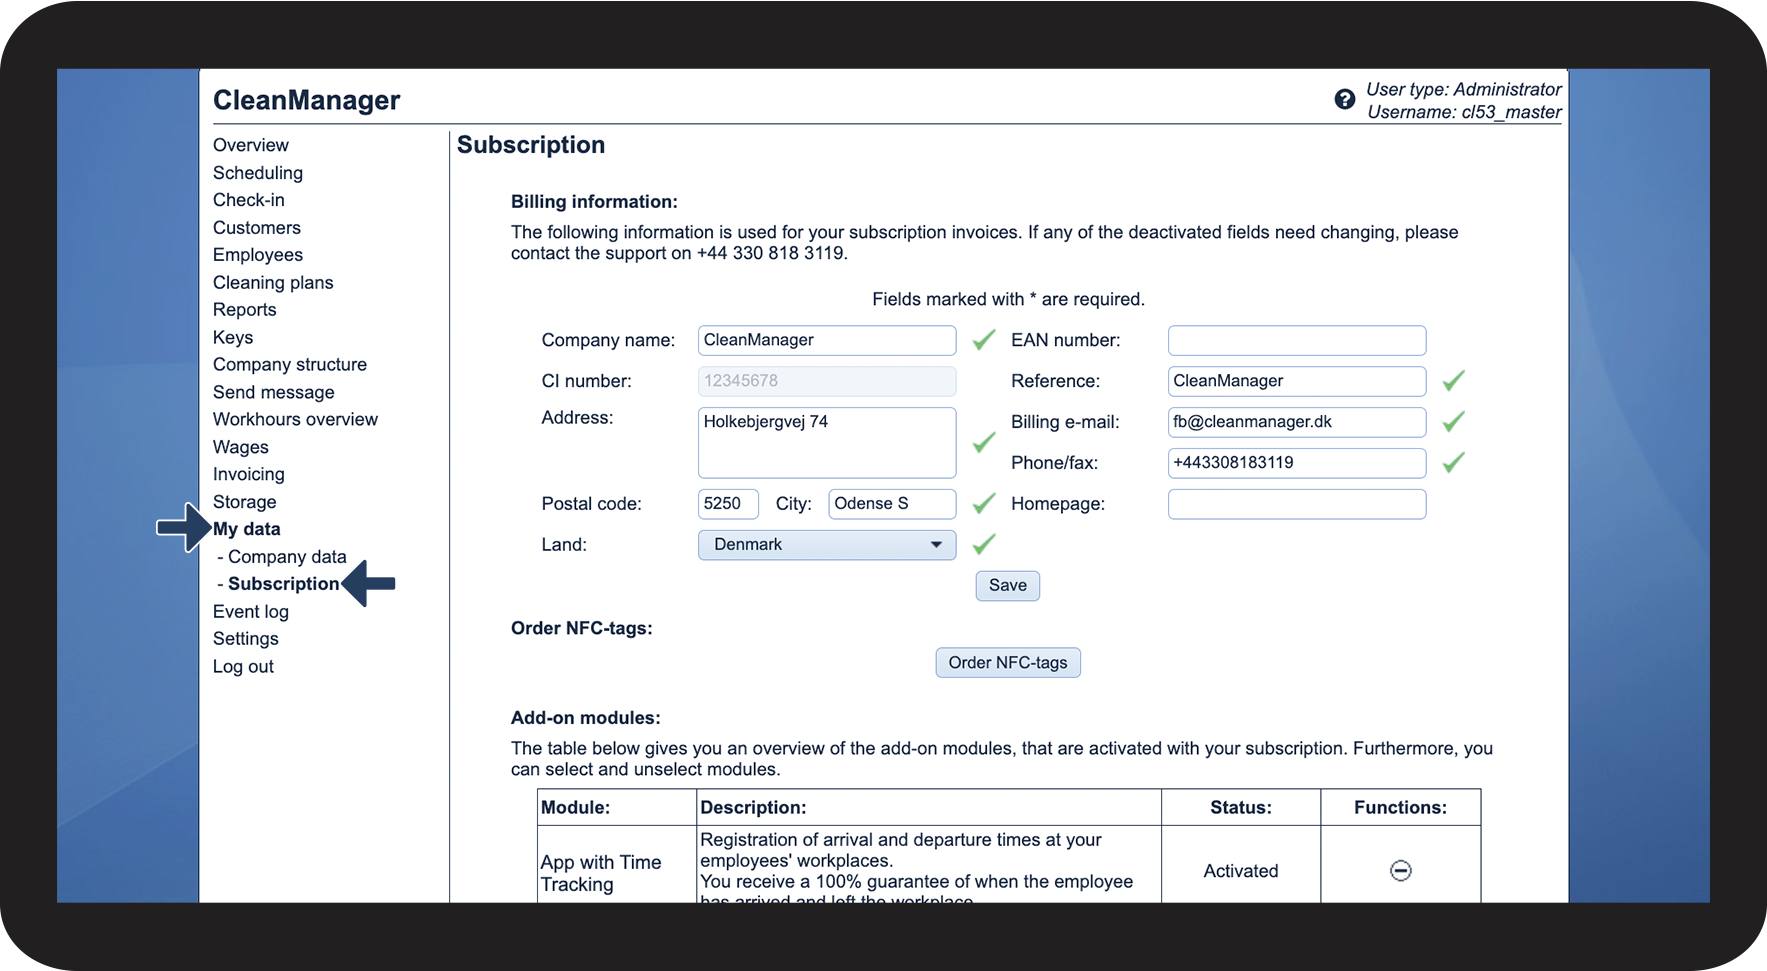Select Employees from the sidebar

tap(257, 255)
